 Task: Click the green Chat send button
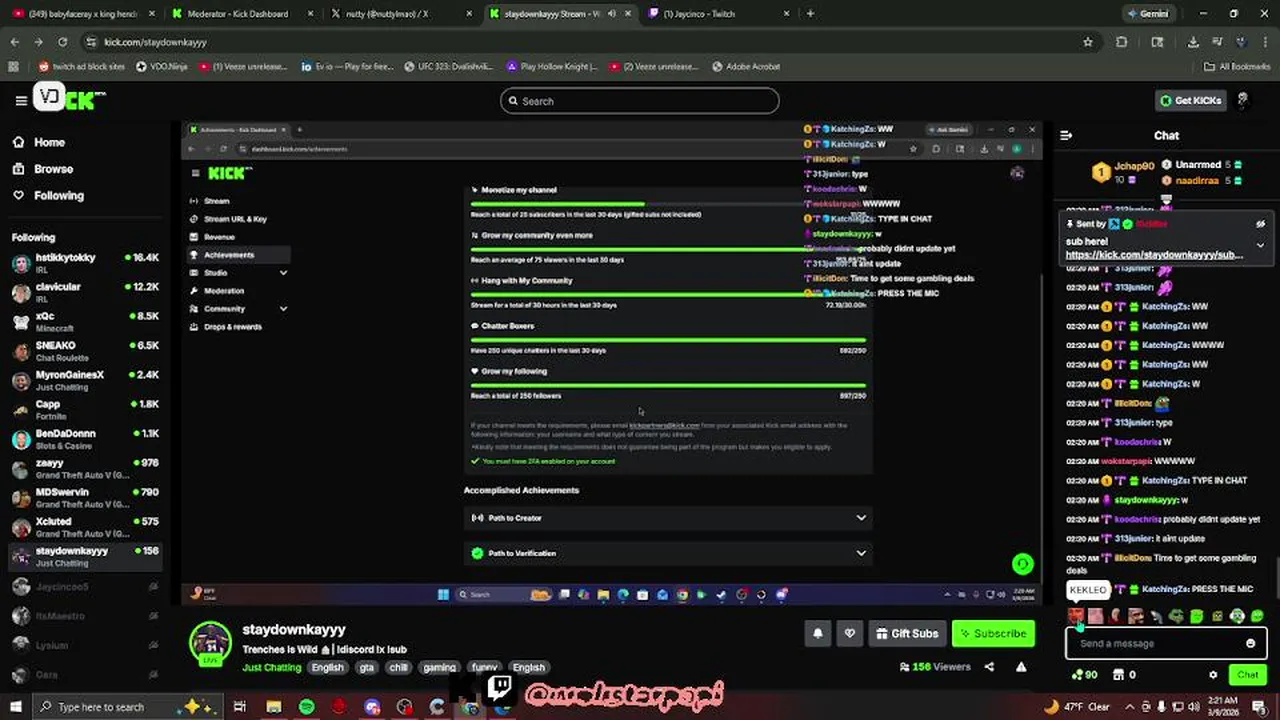(1247, 675)
